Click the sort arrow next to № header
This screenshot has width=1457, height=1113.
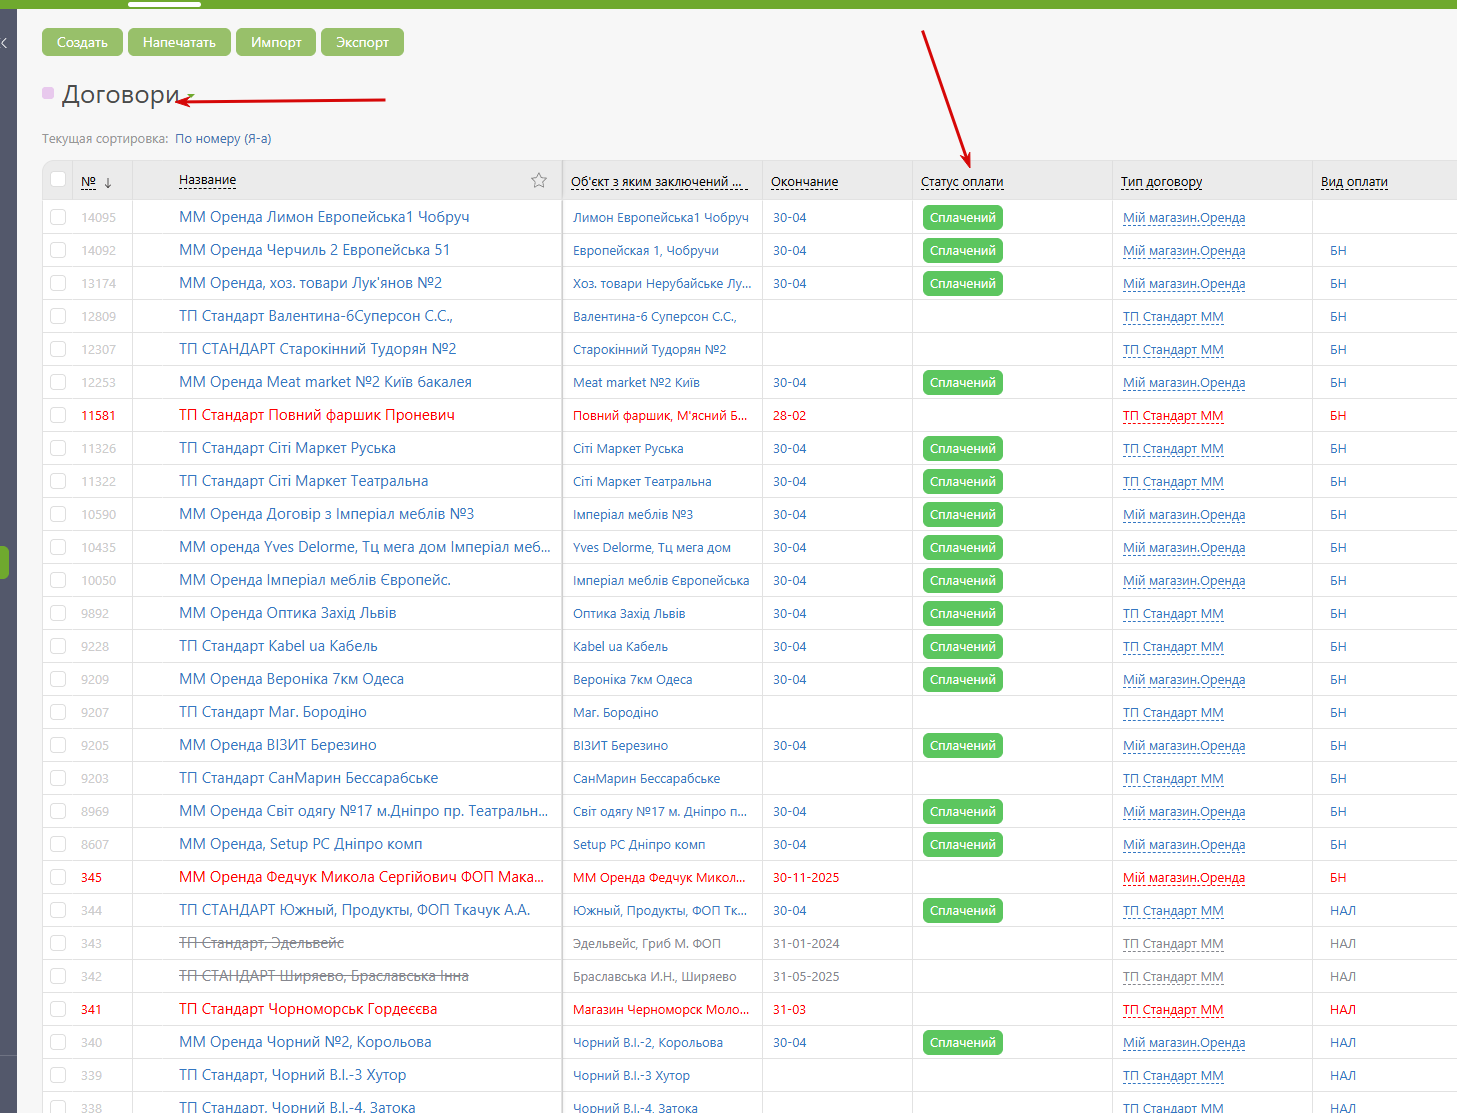108,182
